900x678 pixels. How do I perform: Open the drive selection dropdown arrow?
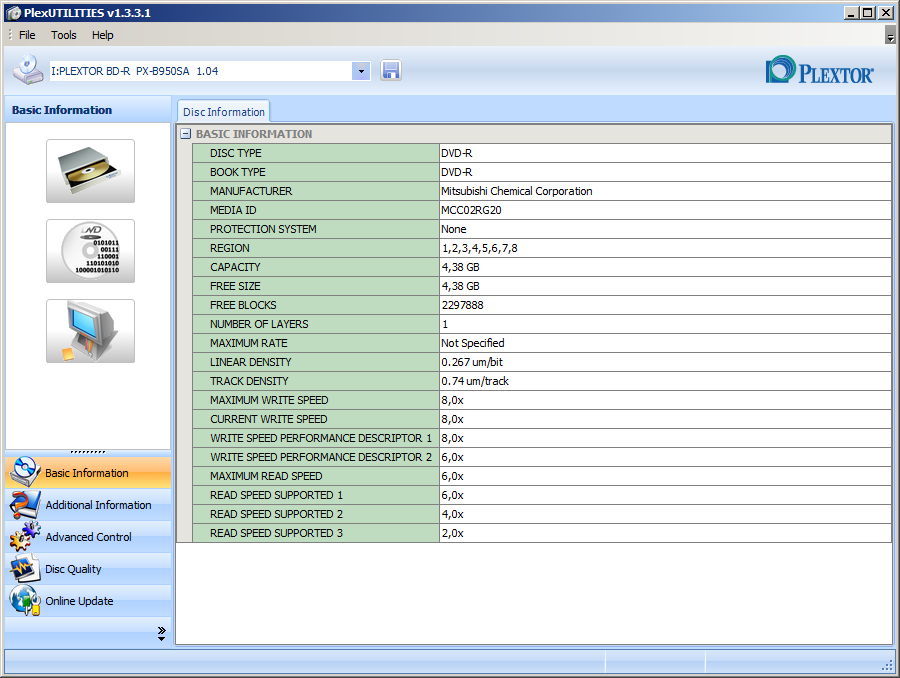point(361,71)
